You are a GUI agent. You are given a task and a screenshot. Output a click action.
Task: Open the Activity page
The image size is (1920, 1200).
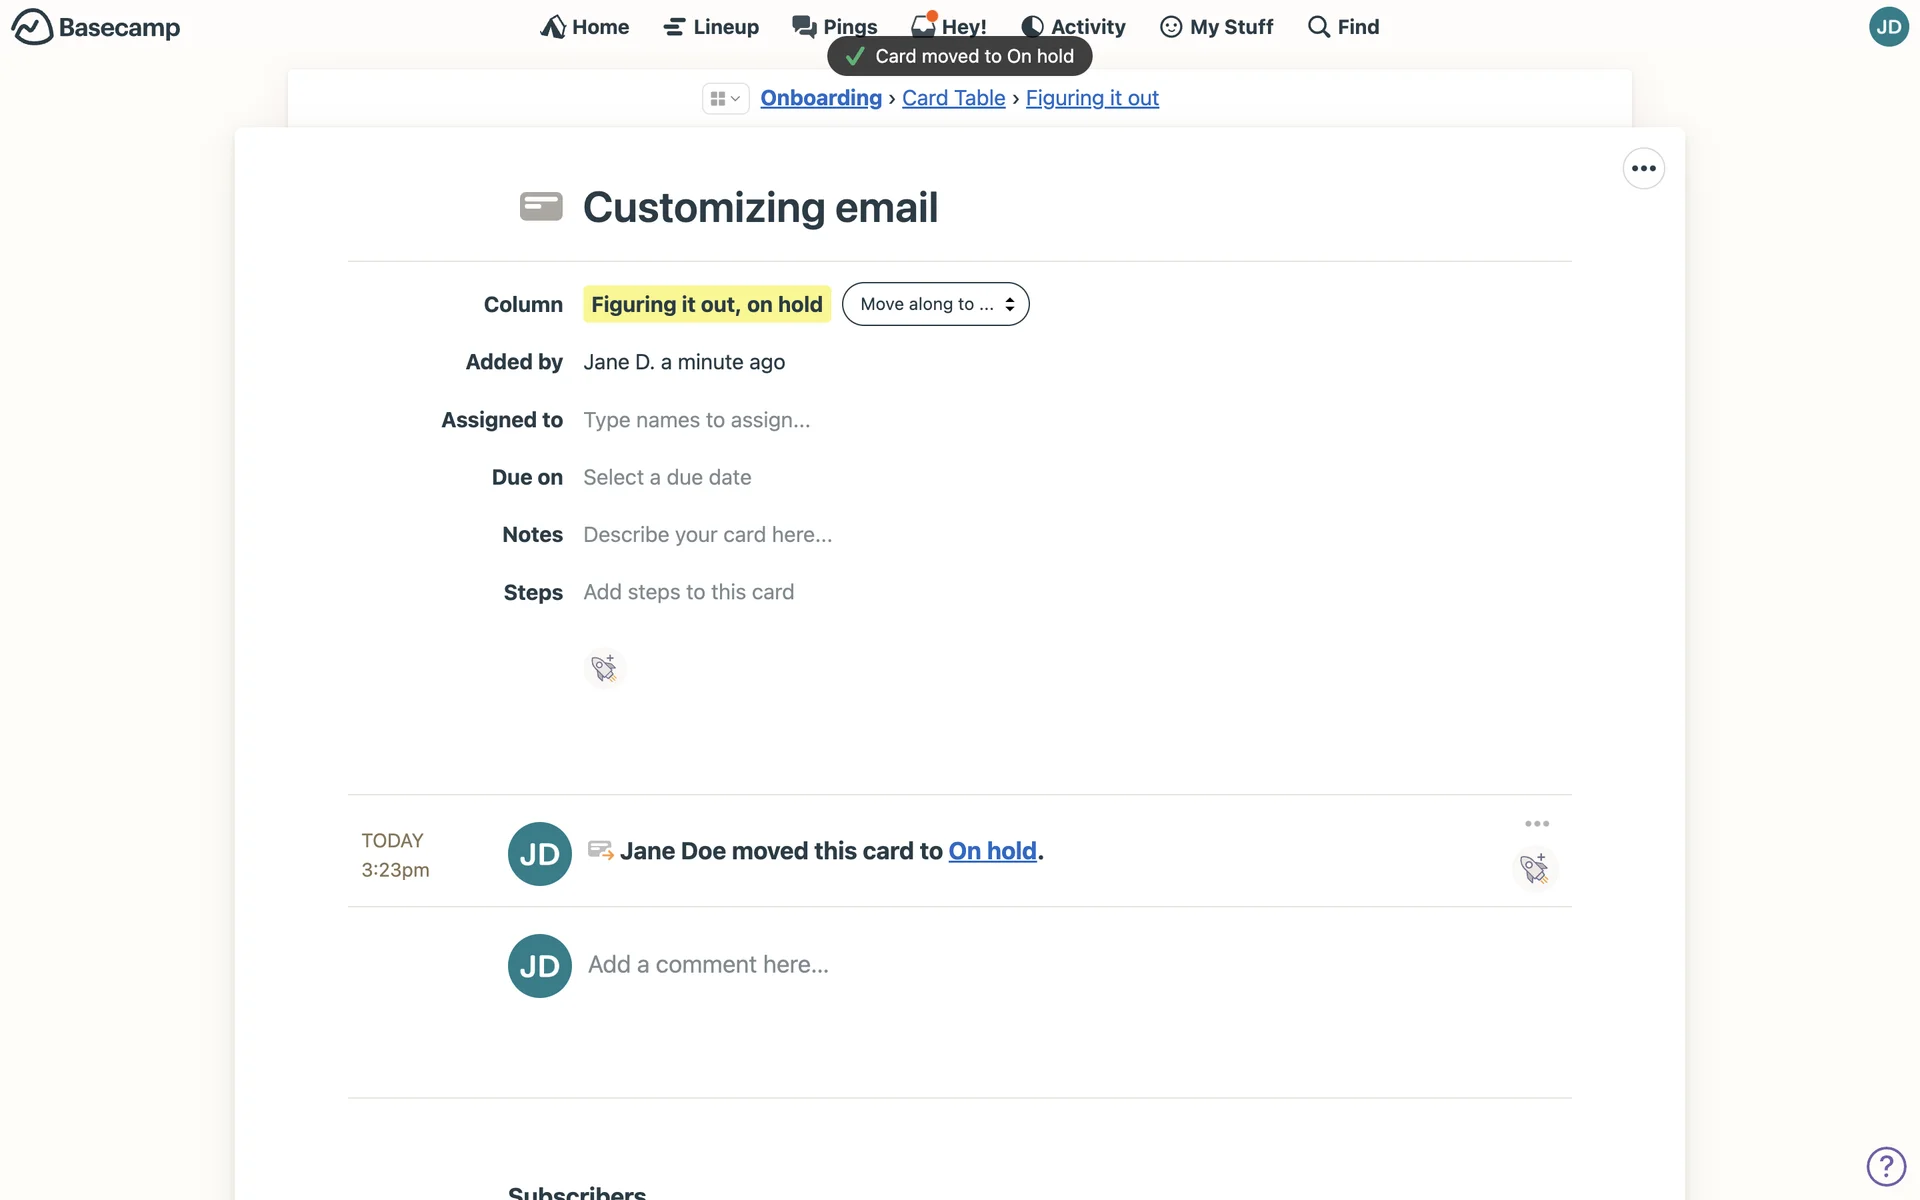click(1073, 27)
